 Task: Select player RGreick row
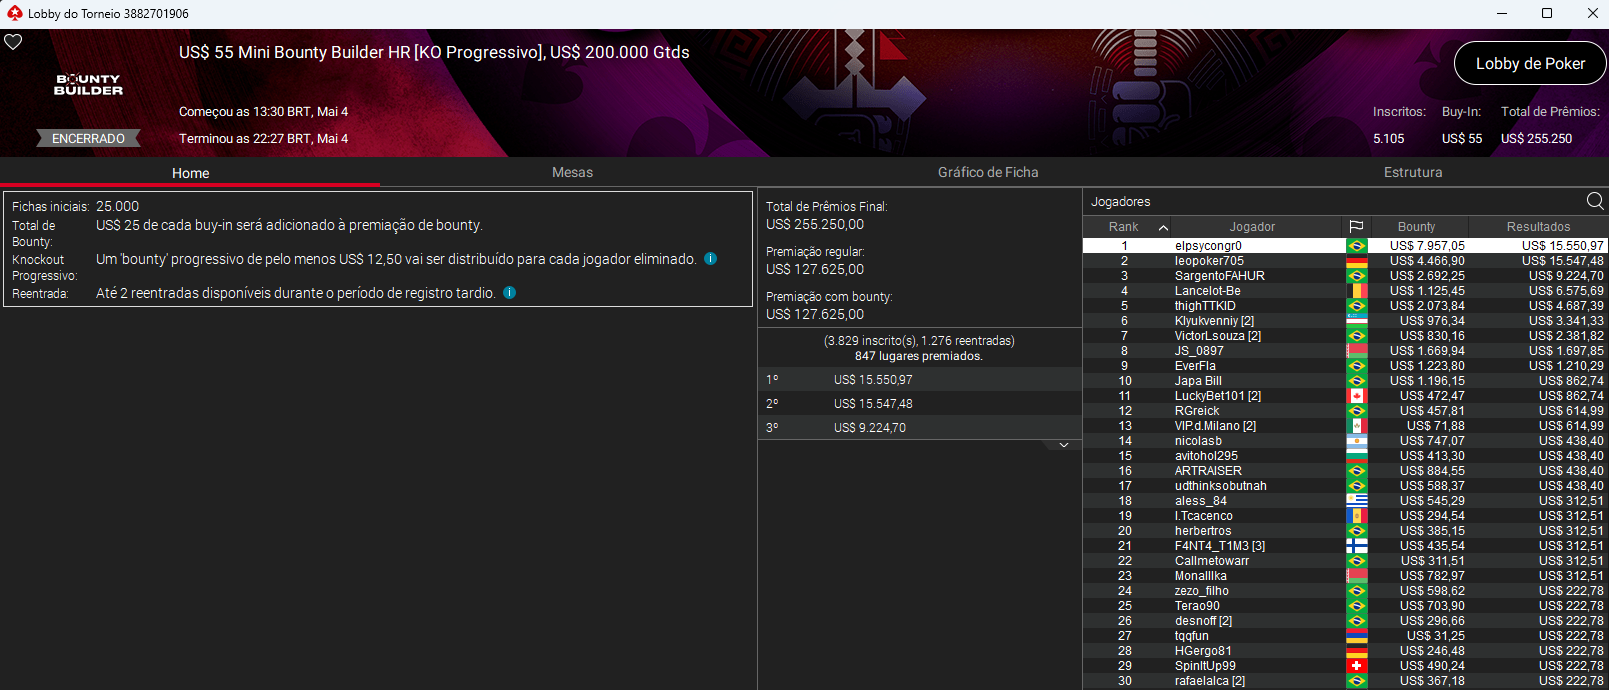coord(1345,411)
